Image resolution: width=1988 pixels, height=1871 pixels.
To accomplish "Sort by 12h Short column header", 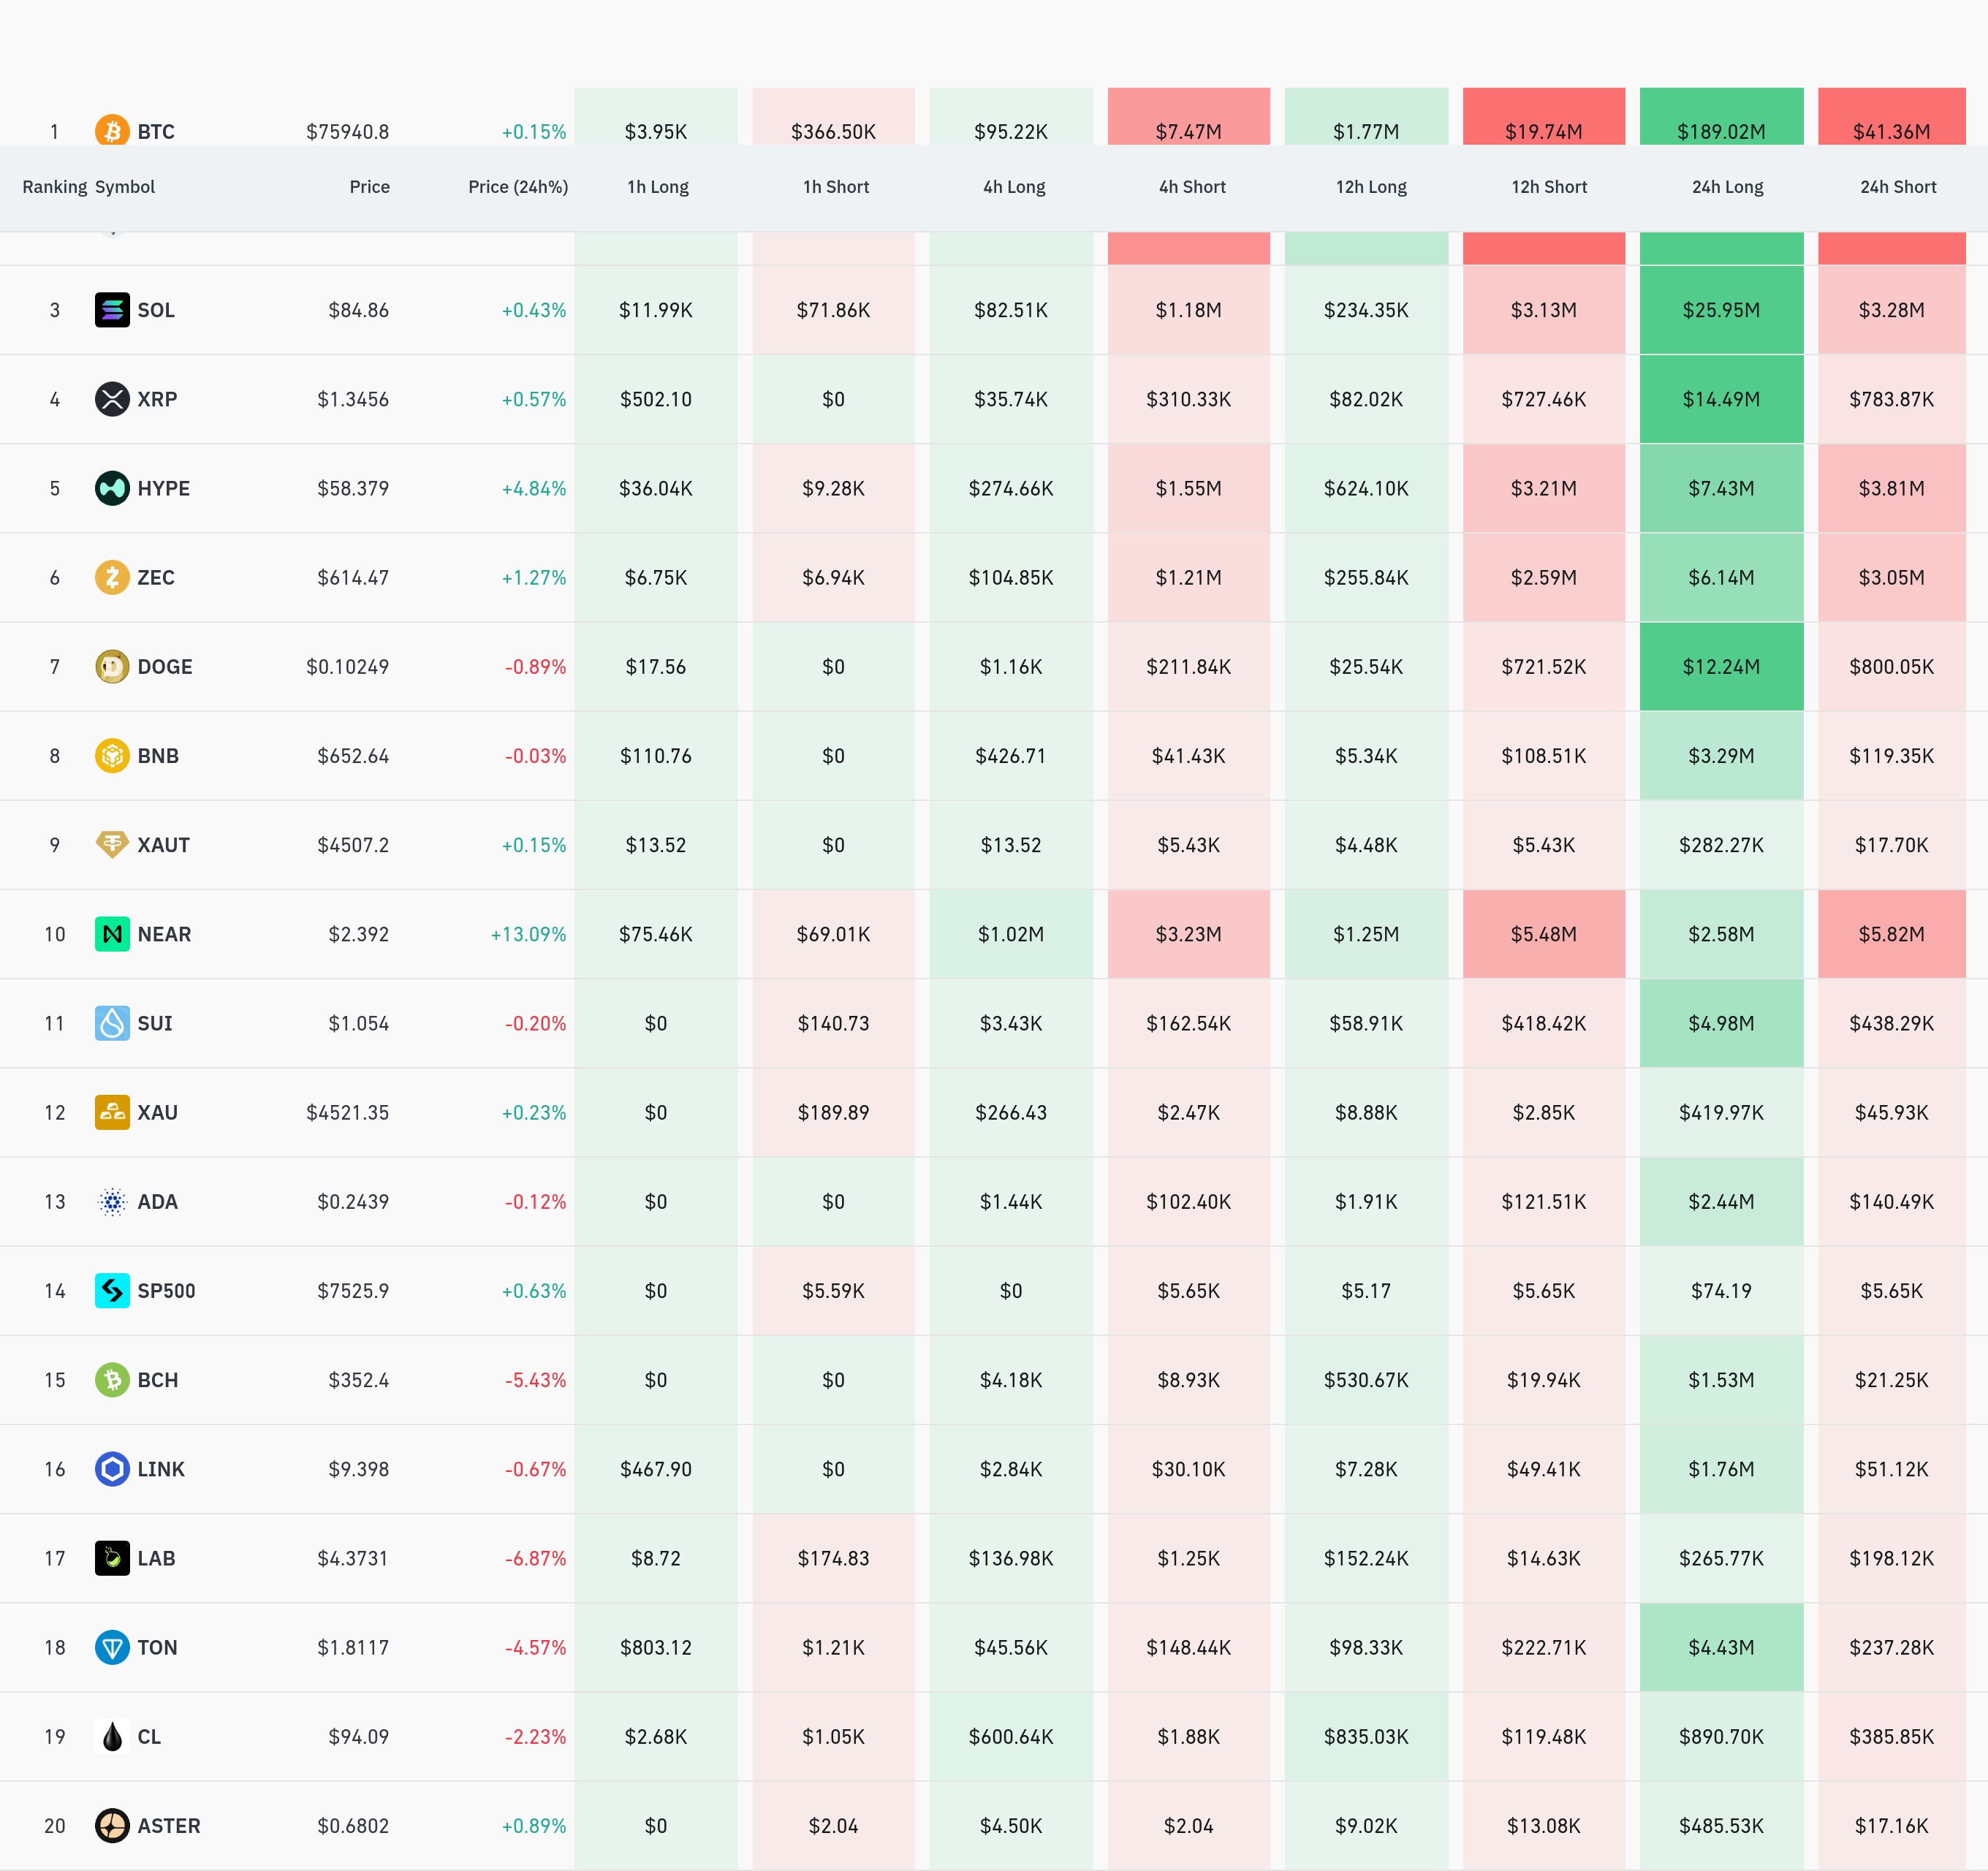I will (x=1549, y=187).
